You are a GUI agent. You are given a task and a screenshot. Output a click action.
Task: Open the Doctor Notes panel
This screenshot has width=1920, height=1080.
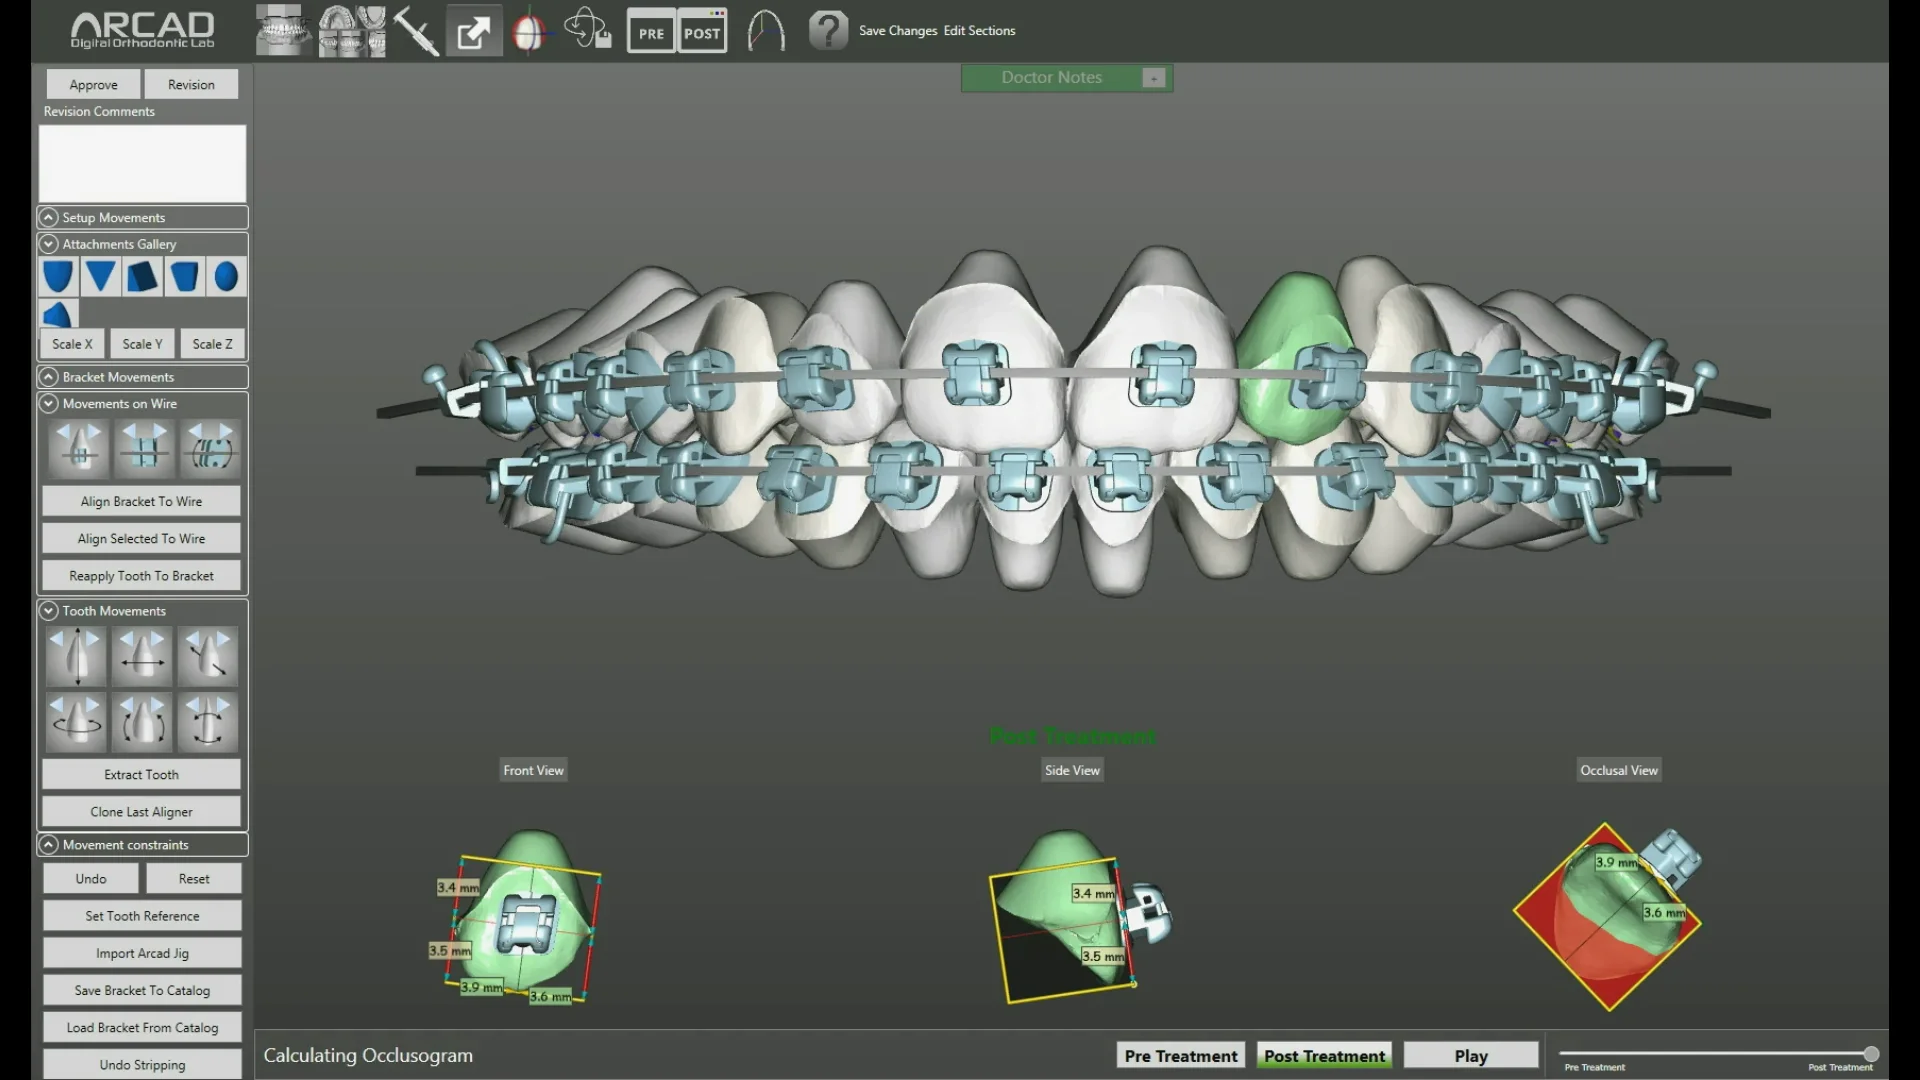(x=1051, y=77)
